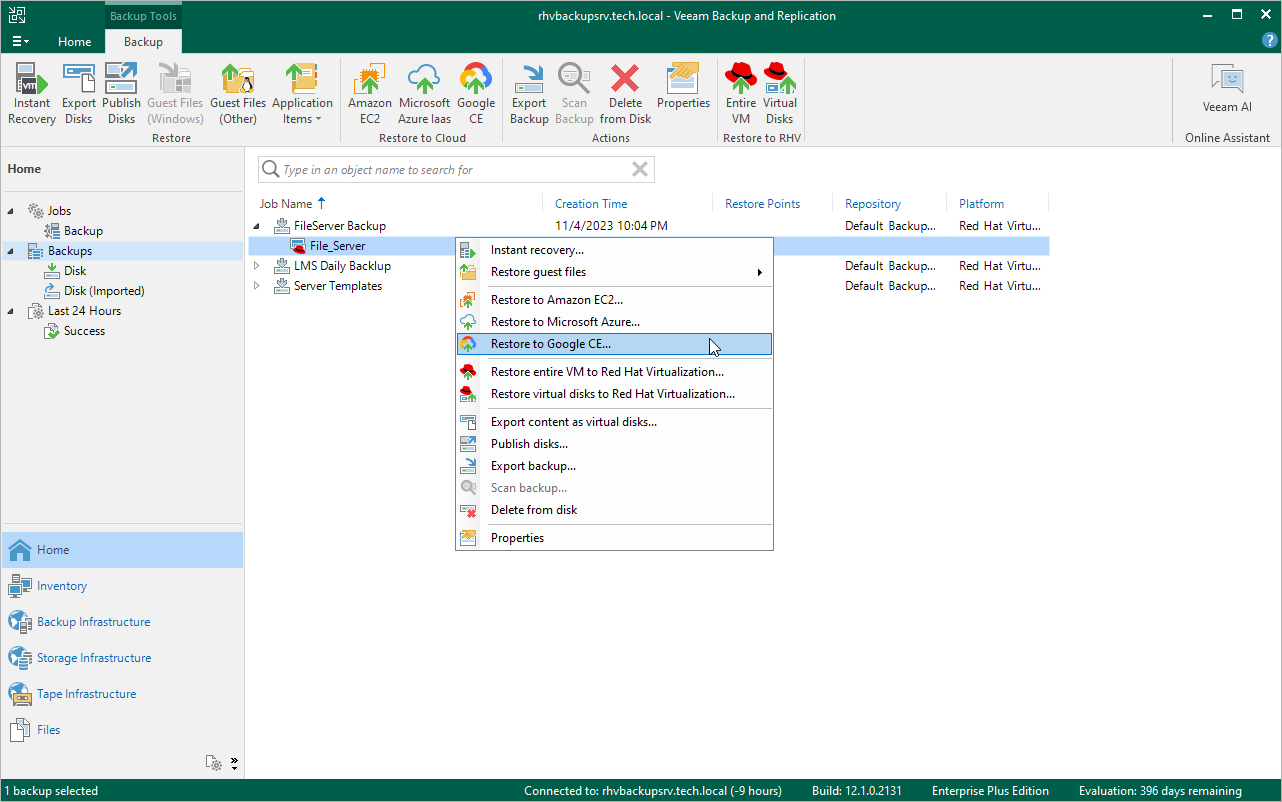Click Delete from Disk ribbon icon

(x=626, y=94)
